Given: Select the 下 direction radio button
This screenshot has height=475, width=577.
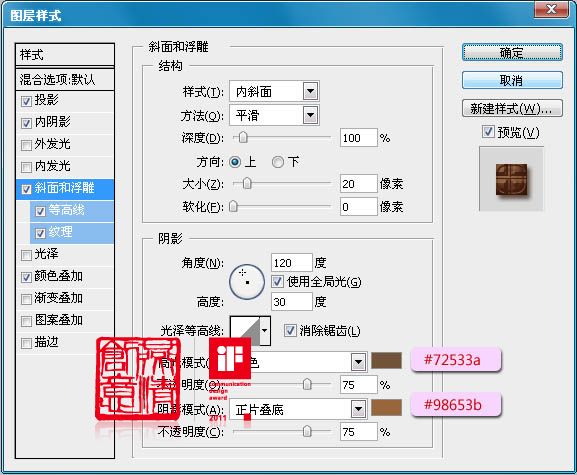Looking at the screenshot, I should point(278,162).
